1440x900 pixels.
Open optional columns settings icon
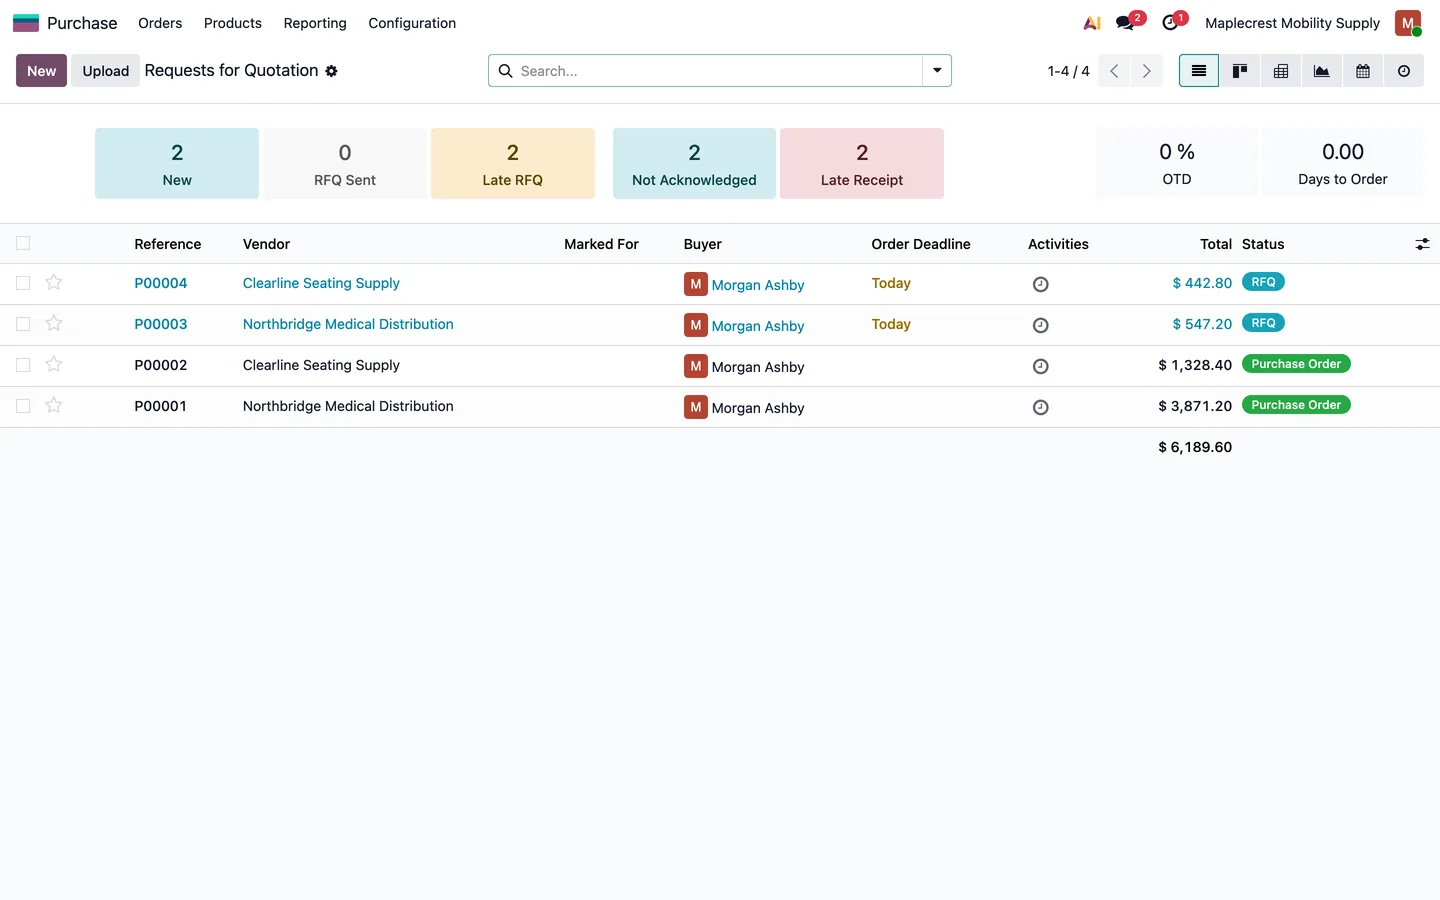1422,244
